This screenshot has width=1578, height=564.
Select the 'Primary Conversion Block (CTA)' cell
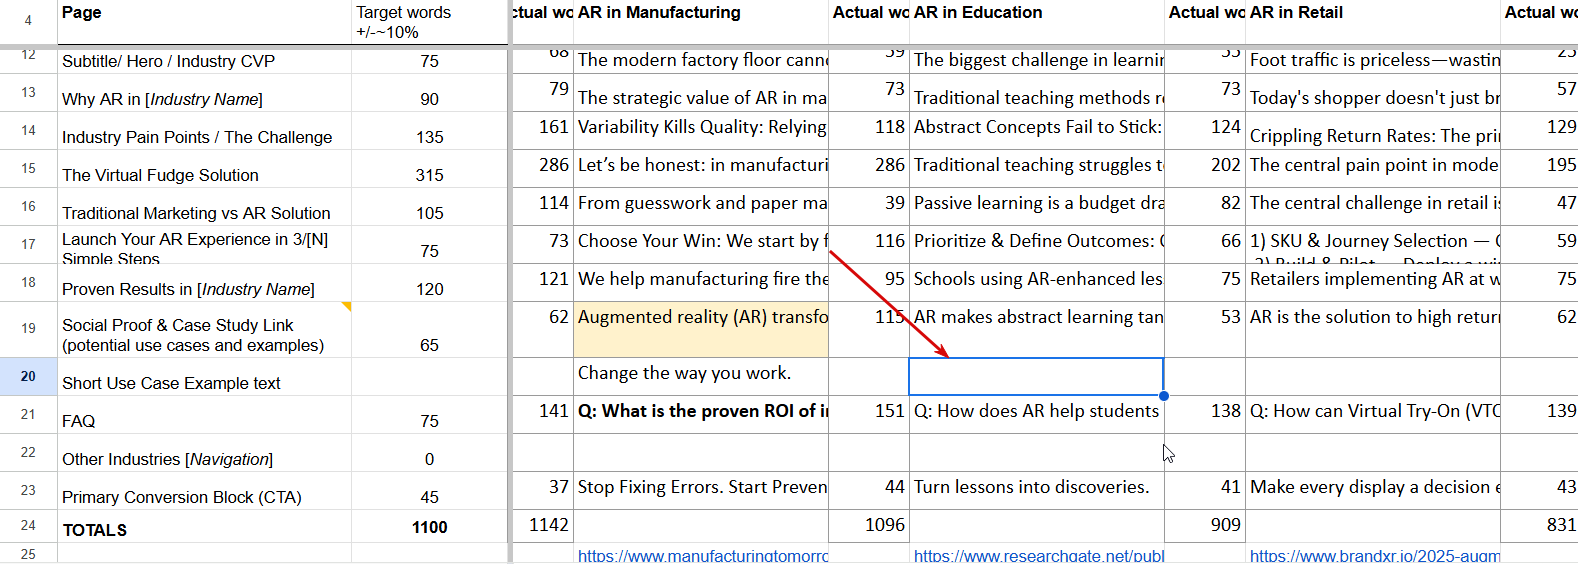pyautogui.click(x=204, y=497)
